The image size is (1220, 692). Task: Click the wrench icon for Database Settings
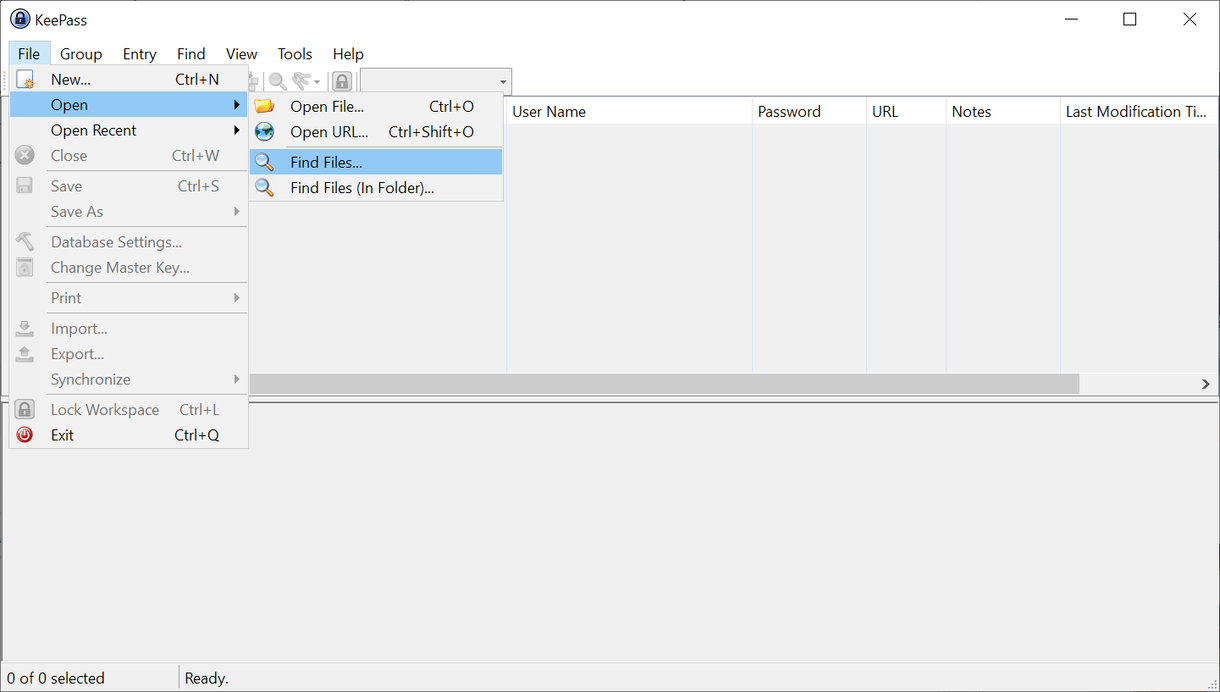[25, 242]
